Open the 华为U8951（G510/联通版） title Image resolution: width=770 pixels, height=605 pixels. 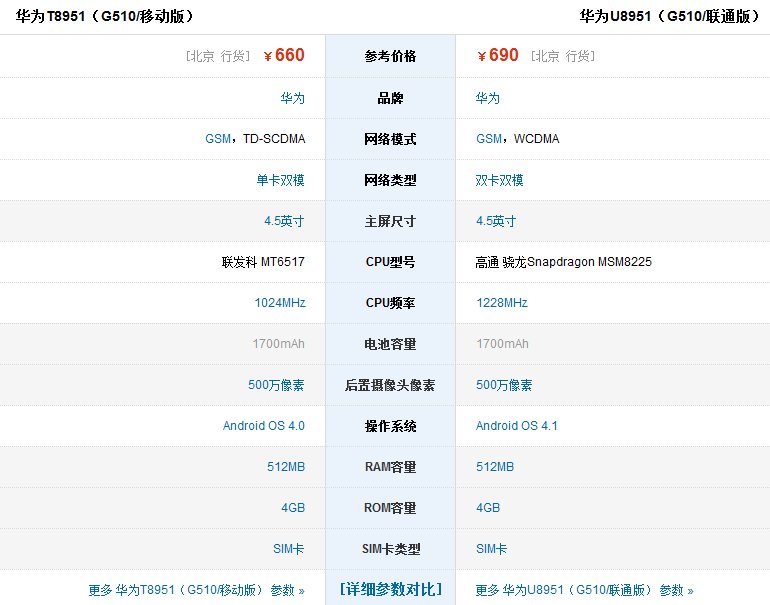[x=670, y=16]
